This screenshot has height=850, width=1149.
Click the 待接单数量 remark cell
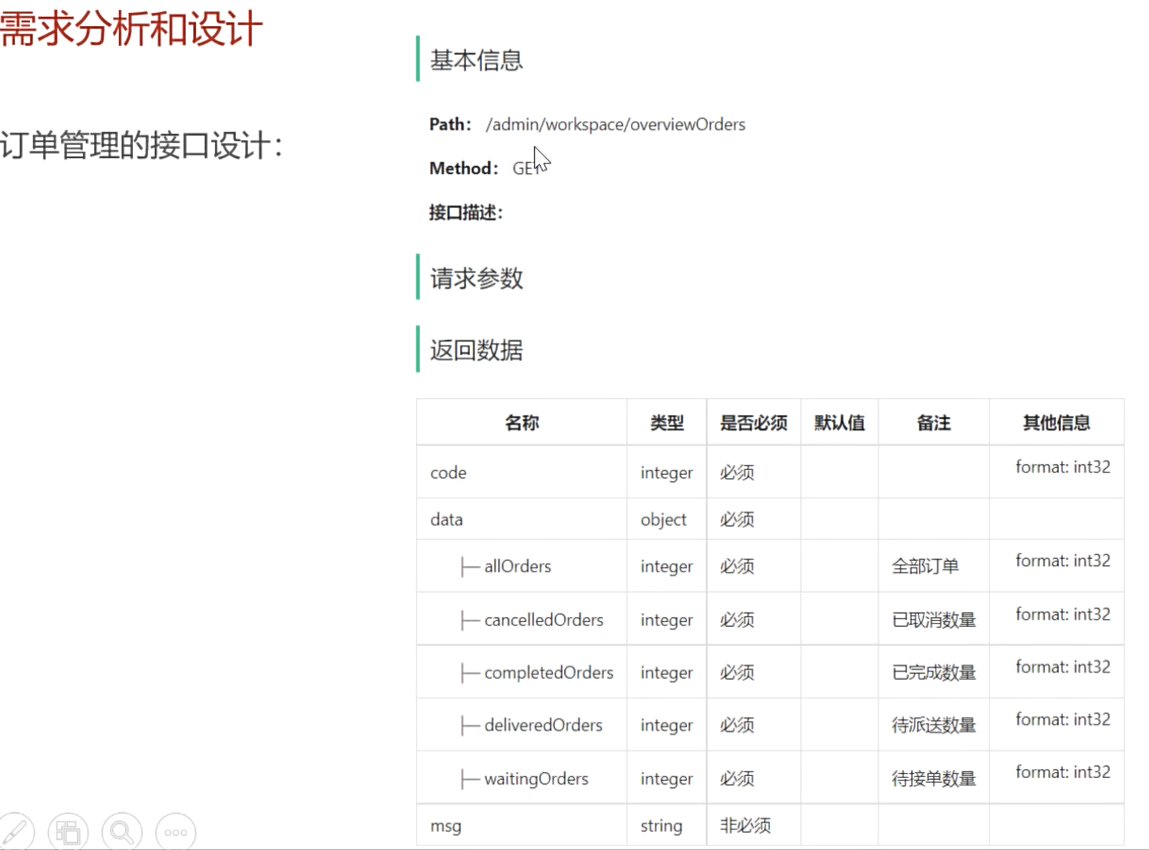point(934,779)
